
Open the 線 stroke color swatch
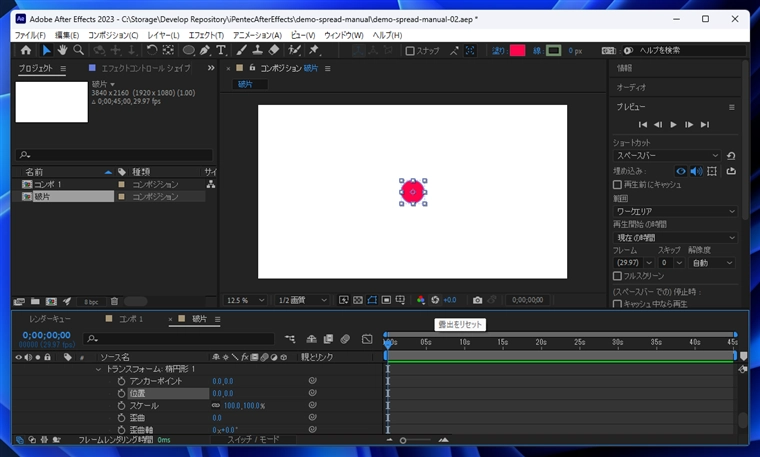[554, 50]
